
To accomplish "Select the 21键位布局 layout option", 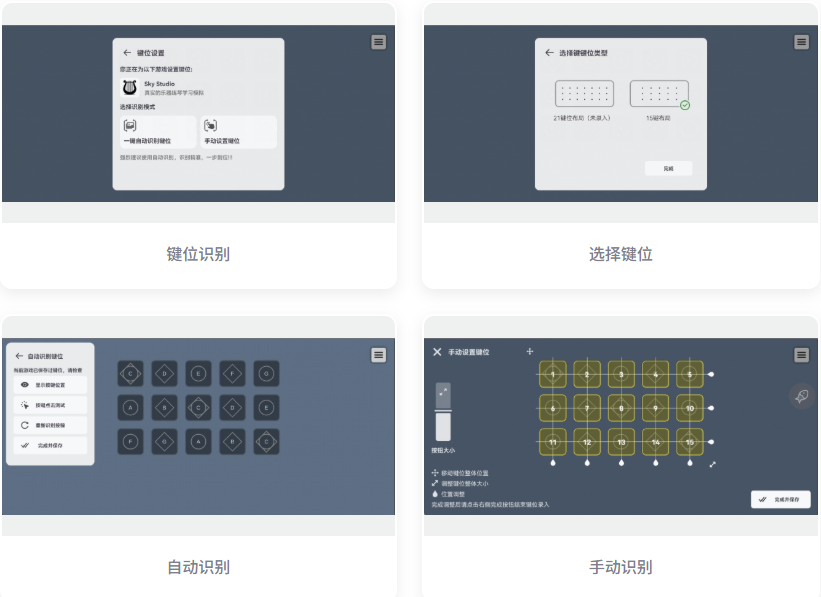I will click(x=584, y=92).
